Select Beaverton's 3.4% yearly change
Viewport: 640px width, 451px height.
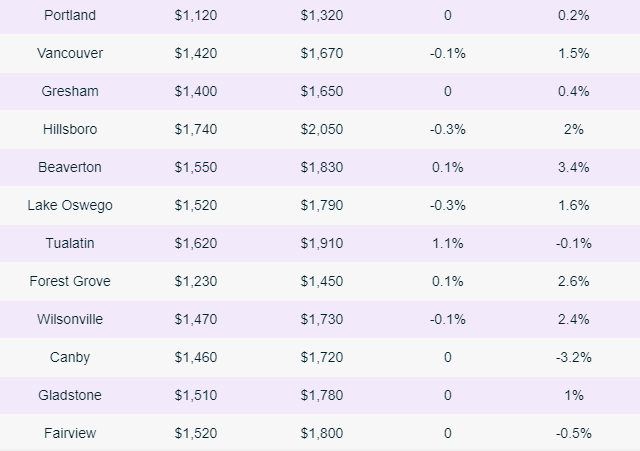click(573, 167)
